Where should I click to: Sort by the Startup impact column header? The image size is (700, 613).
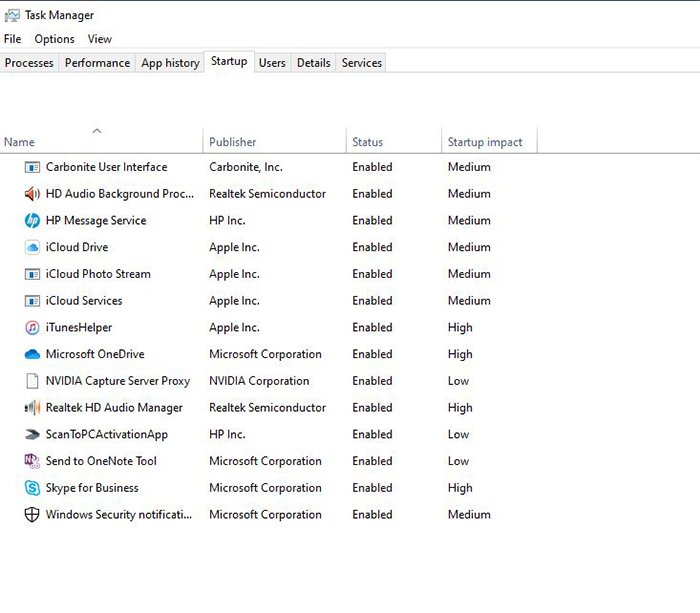pos(485,142)
